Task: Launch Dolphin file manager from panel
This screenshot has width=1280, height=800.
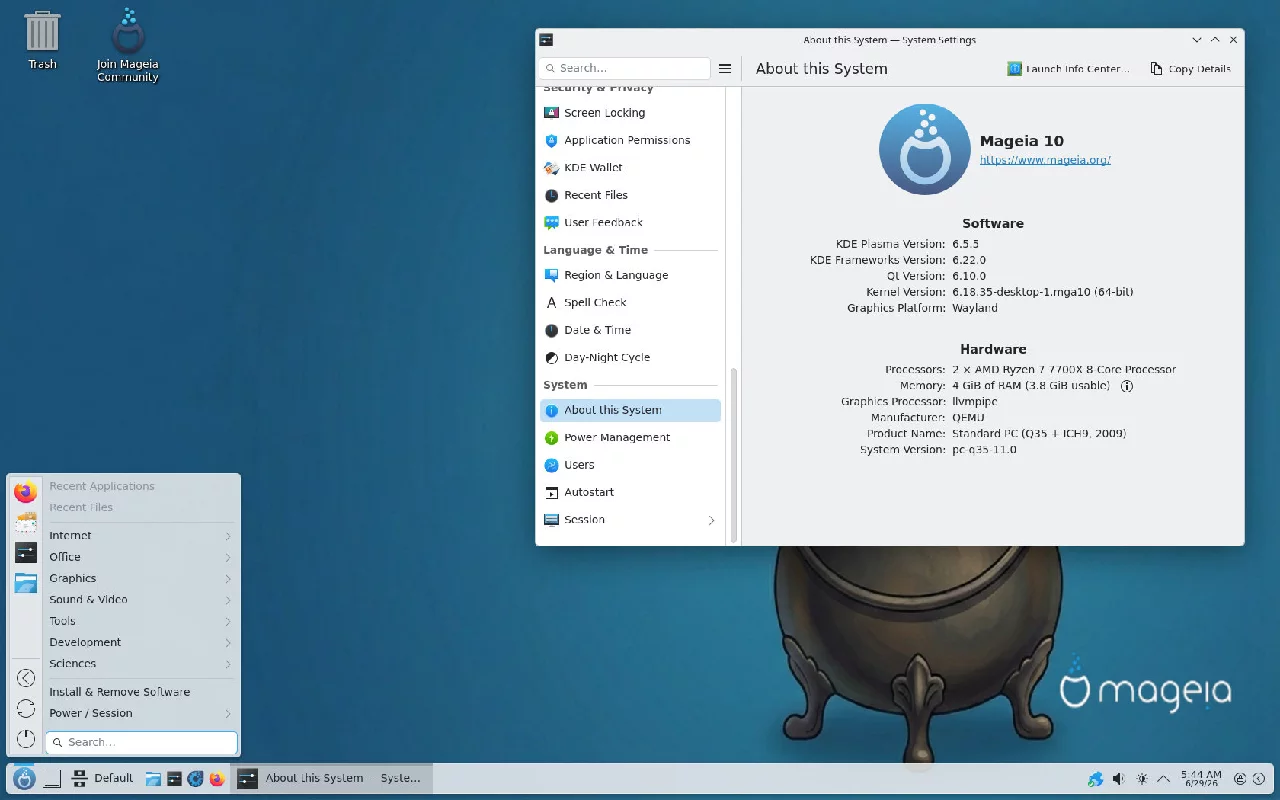Action: click(153, 778)
